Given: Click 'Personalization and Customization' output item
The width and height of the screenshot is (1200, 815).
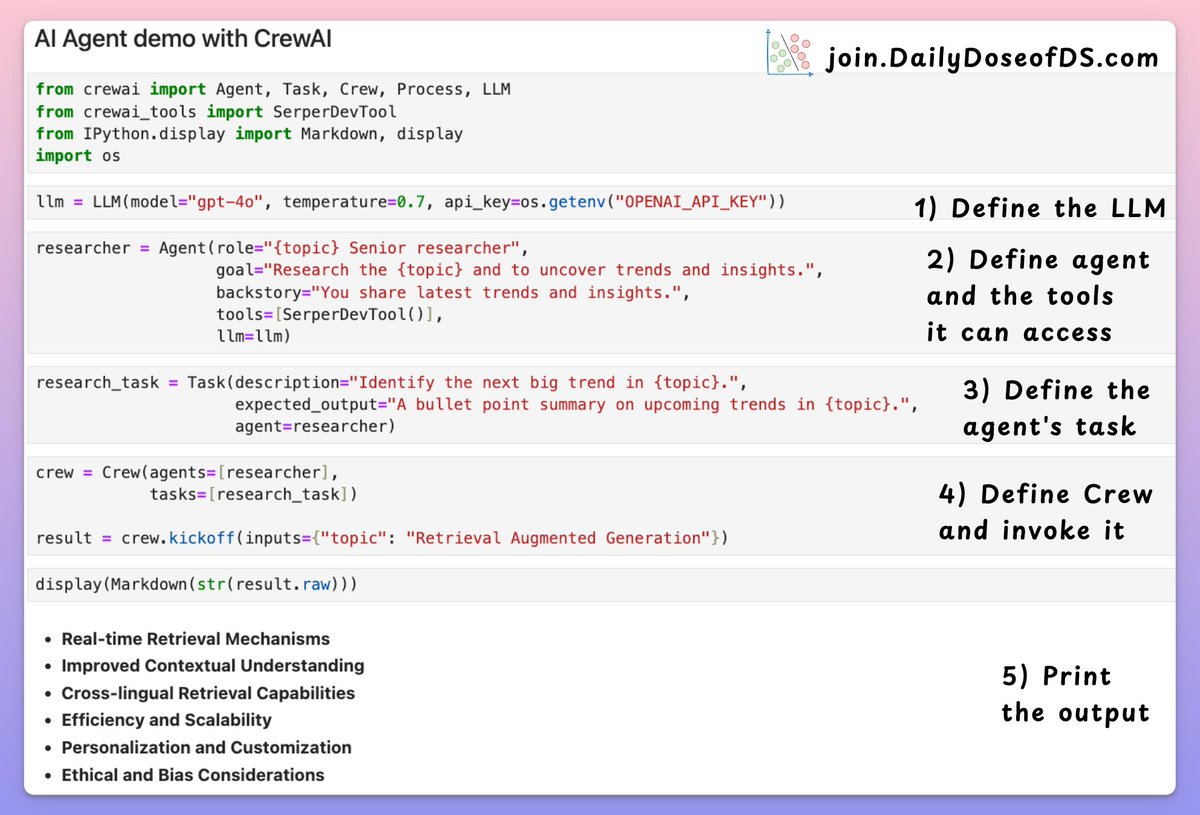Looking at the screenshot, I should click(206, 747).
